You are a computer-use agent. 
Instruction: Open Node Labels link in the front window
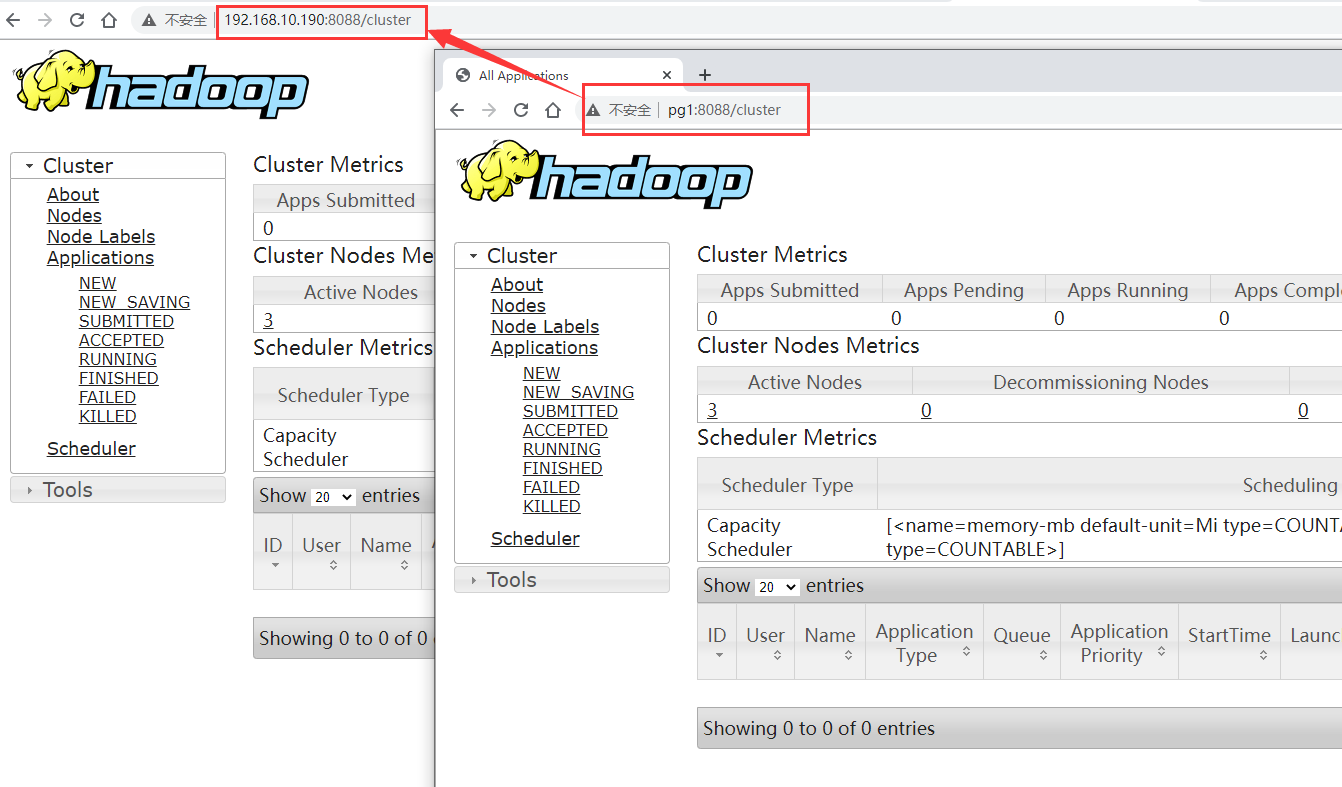coord(545,327)
